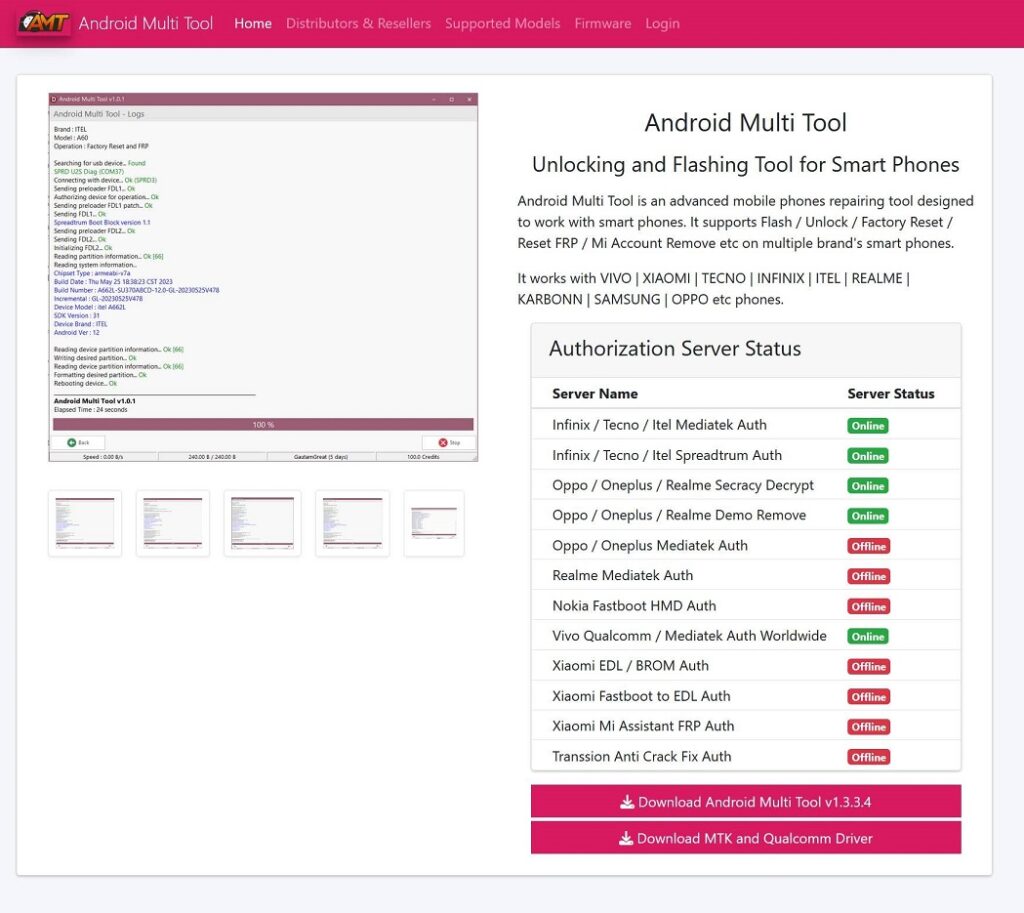Open the Supported Models page
The width and height of the screenshot is (1024, 913).
(x=502, y=24)
